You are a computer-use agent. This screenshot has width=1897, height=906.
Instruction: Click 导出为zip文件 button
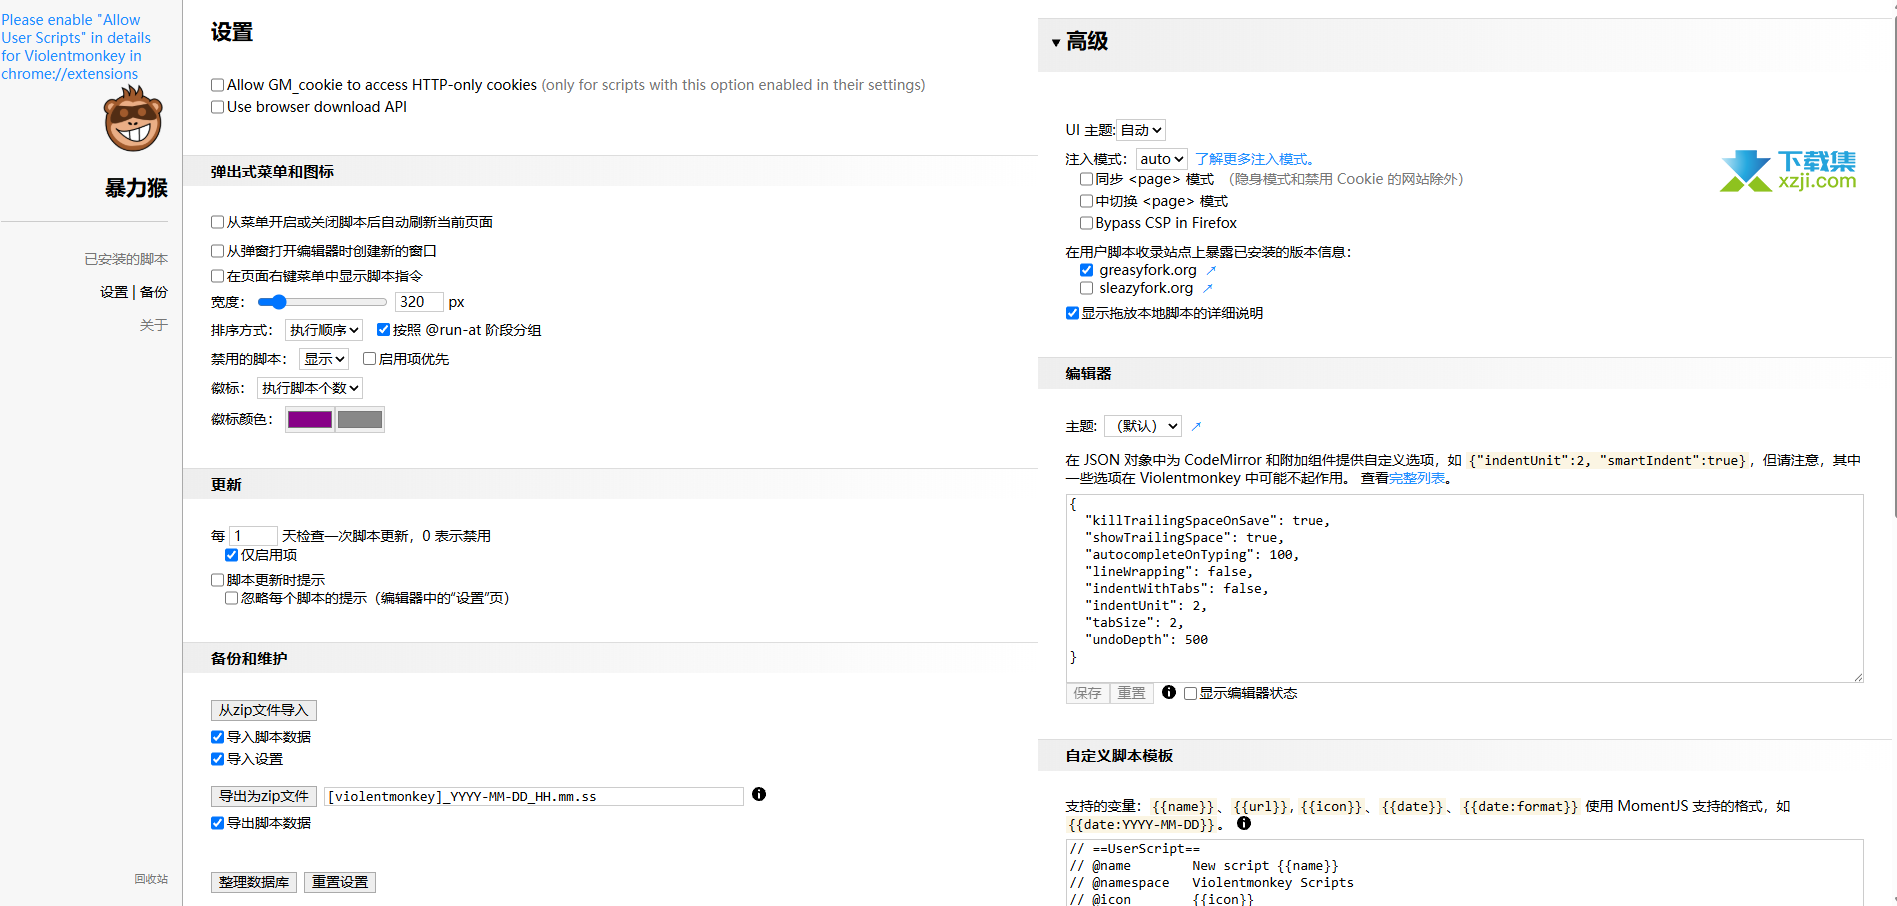[x=264, y=796]
